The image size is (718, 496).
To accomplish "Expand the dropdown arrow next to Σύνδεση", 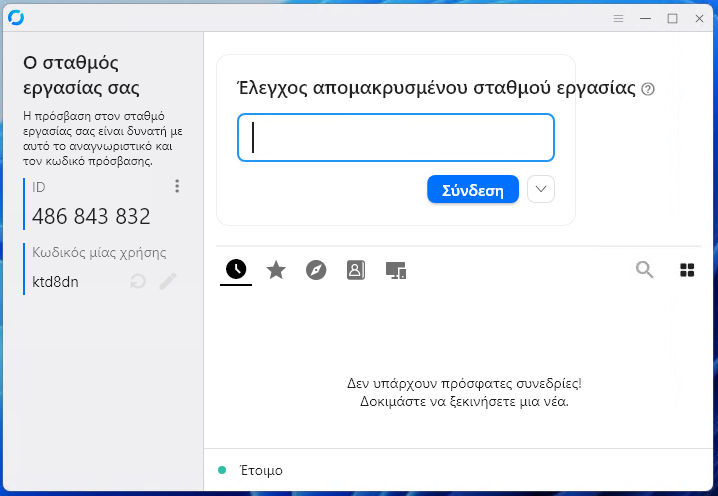I will tap(540, 189).
